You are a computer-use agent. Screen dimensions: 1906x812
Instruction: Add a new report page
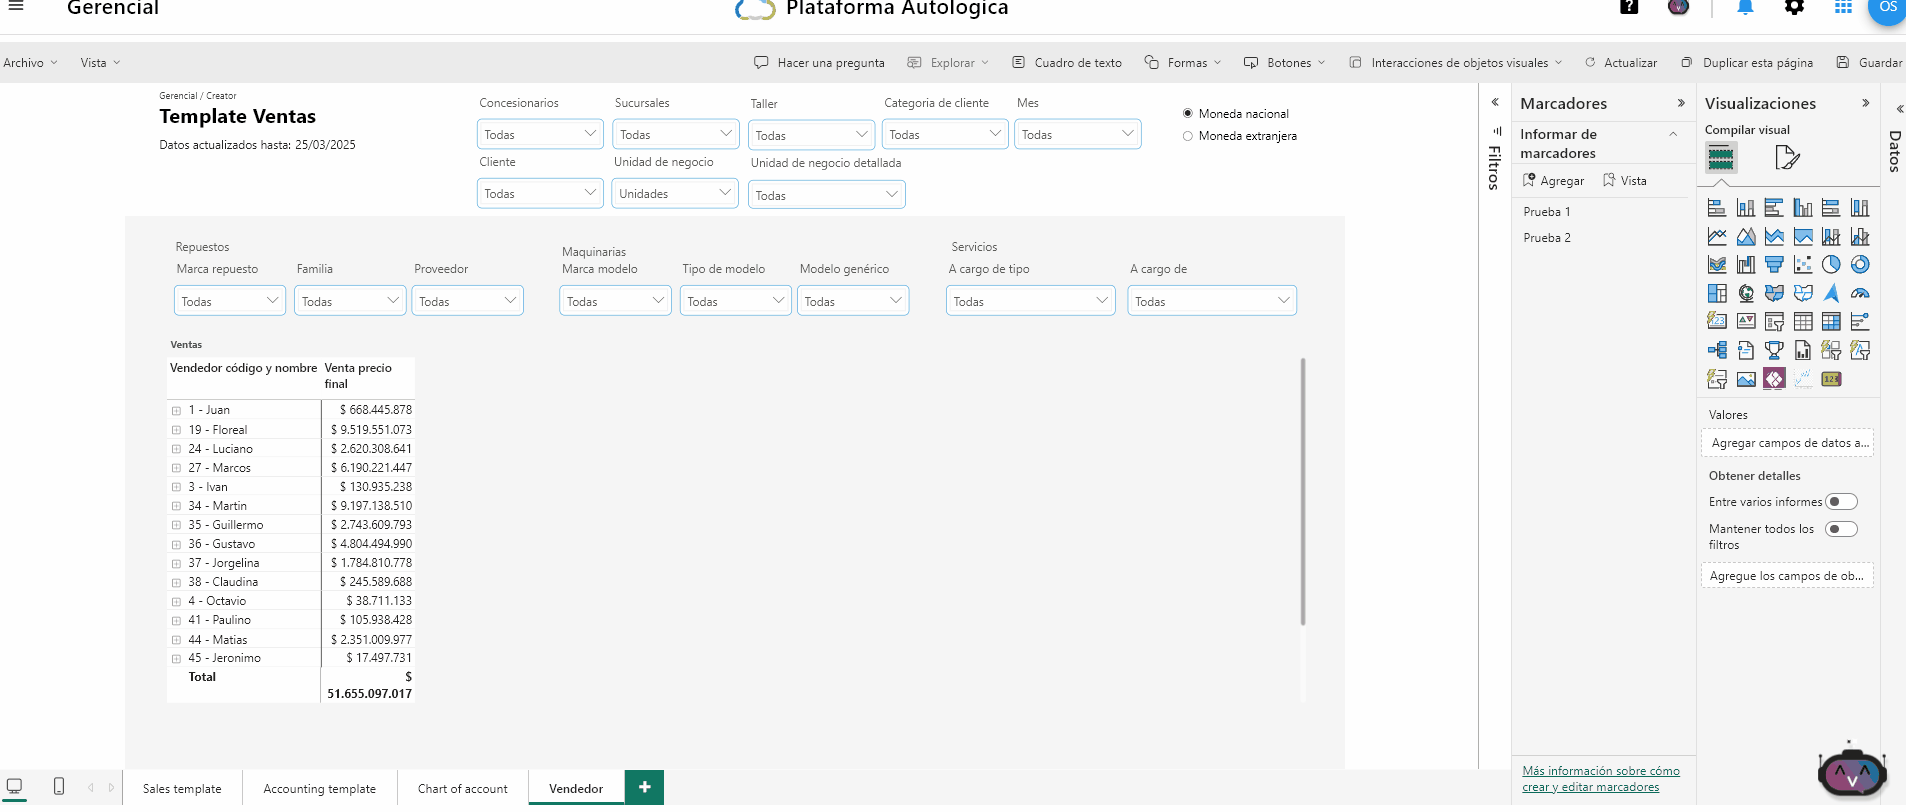pyautogui.click(x=645, y=787)
